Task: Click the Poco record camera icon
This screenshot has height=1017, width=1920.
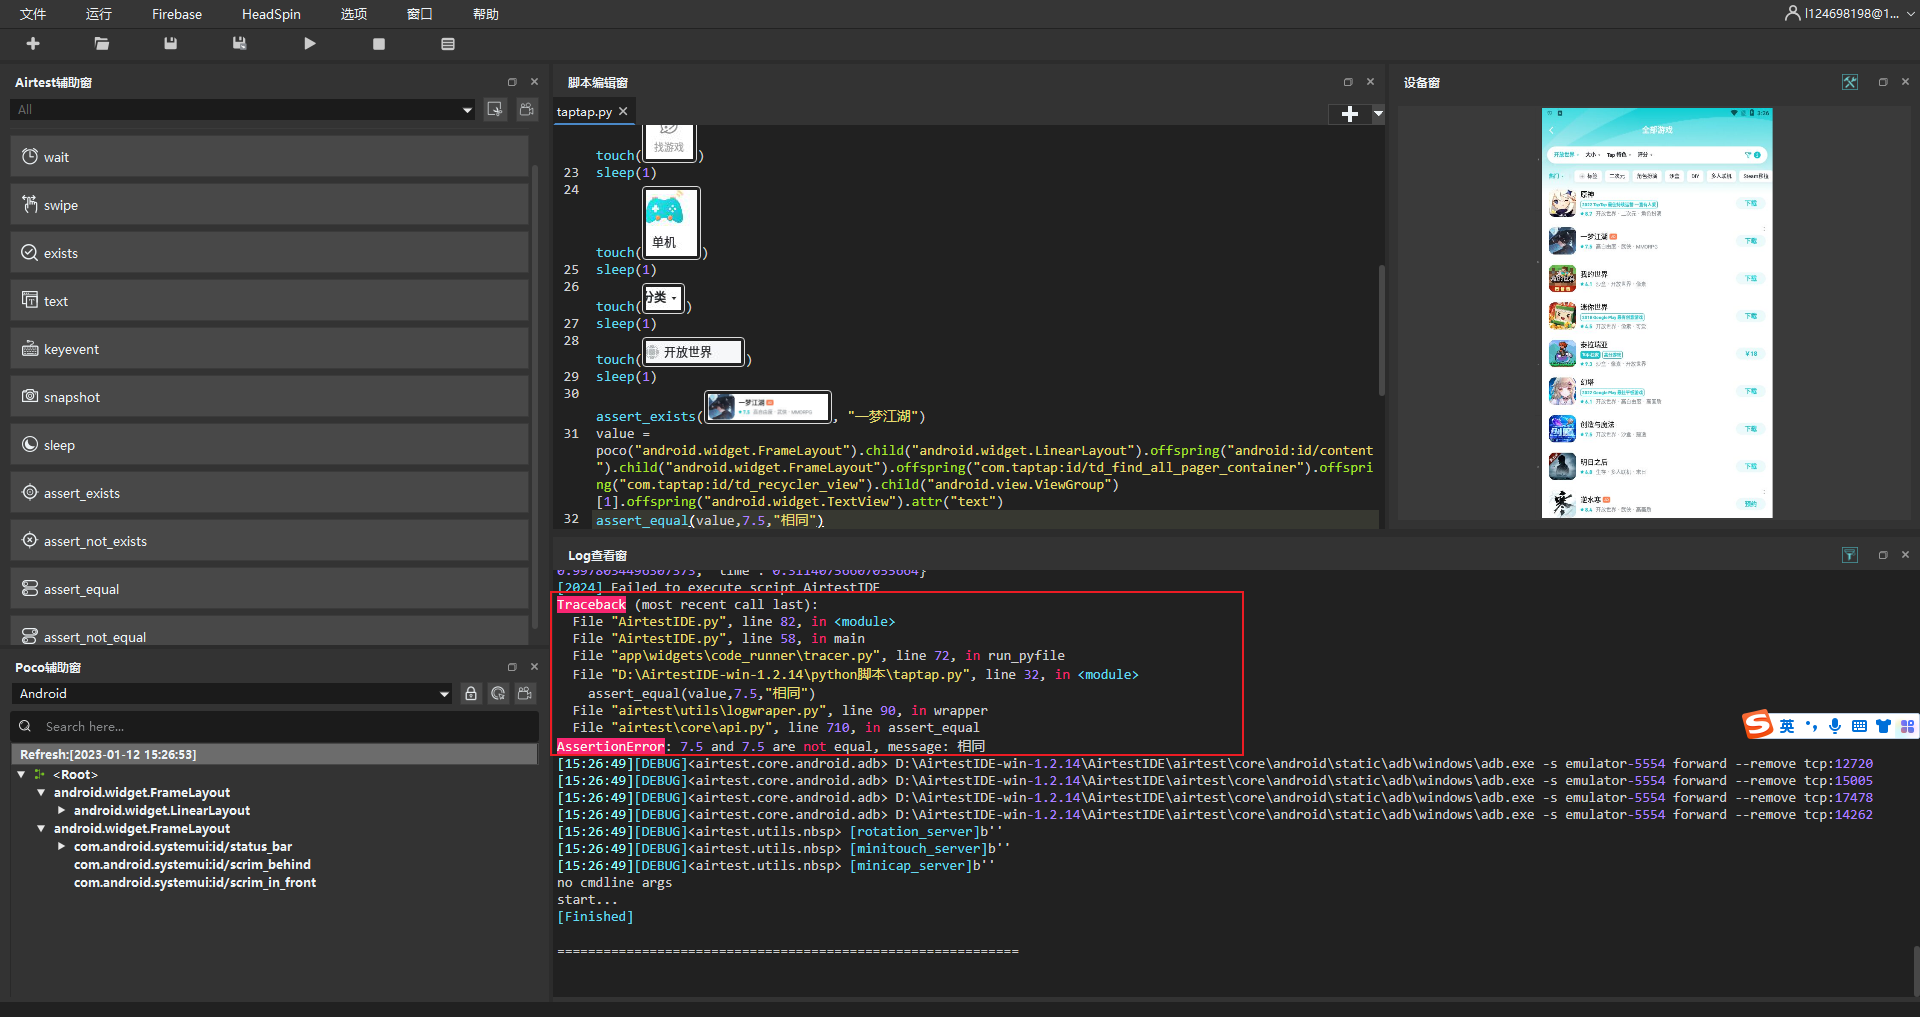Action: [x=525, y=694]
